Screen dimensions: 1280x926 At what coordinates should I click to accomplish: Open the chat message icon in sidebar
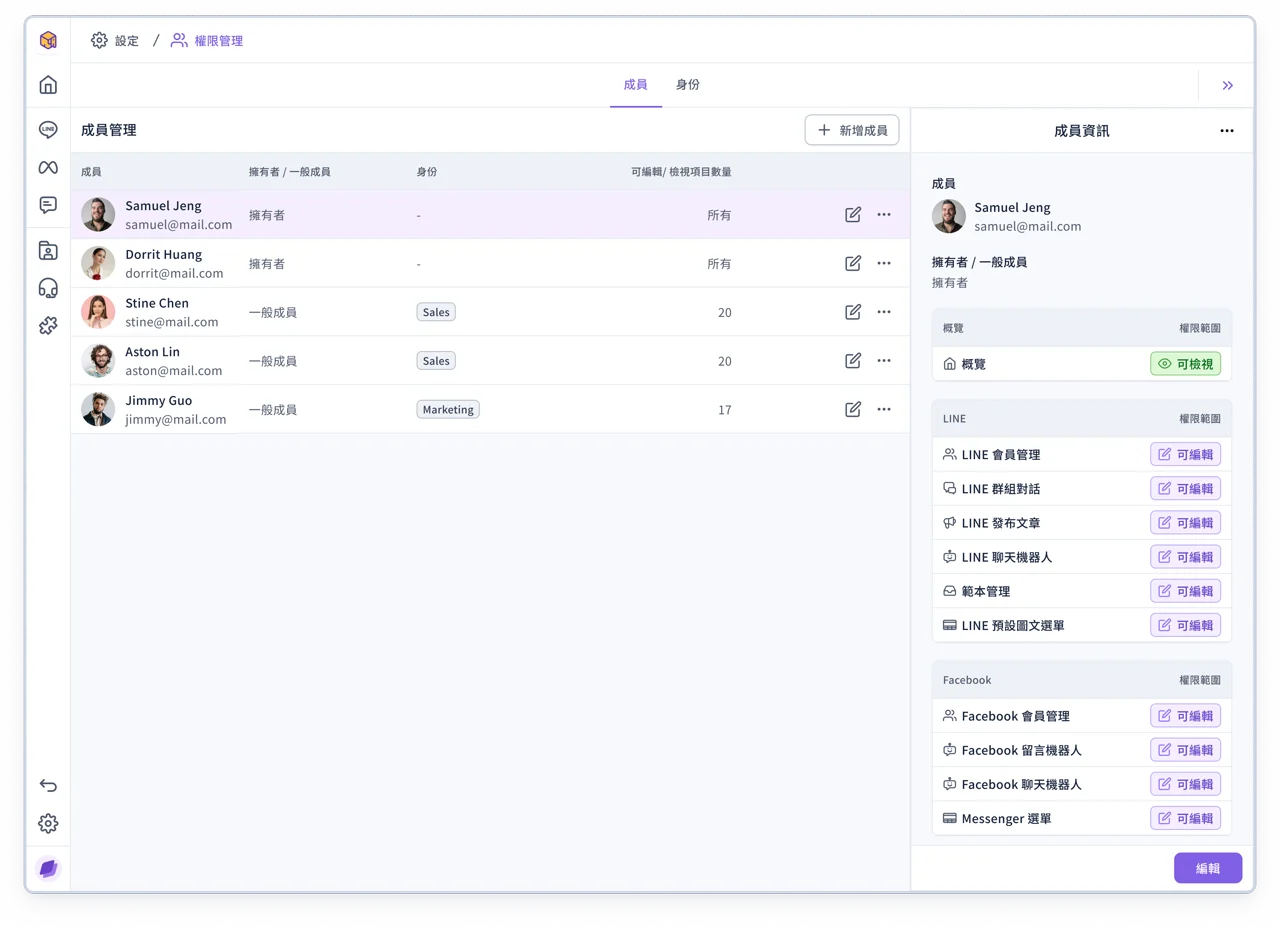point(48,205)
